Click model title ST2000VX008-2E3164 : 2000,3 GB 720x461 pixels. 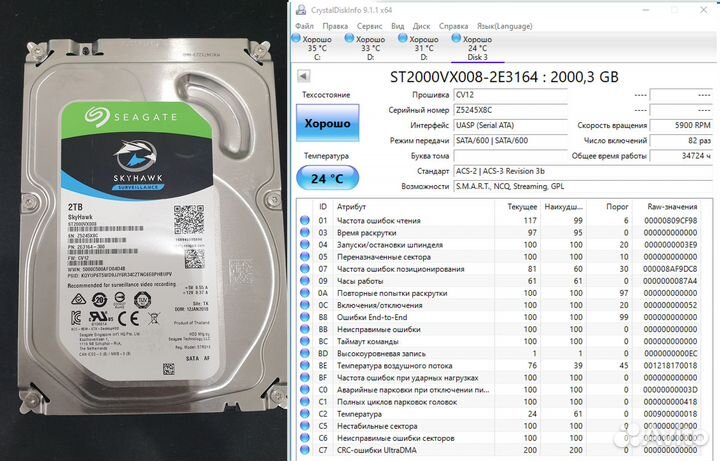tap(504, 77)
